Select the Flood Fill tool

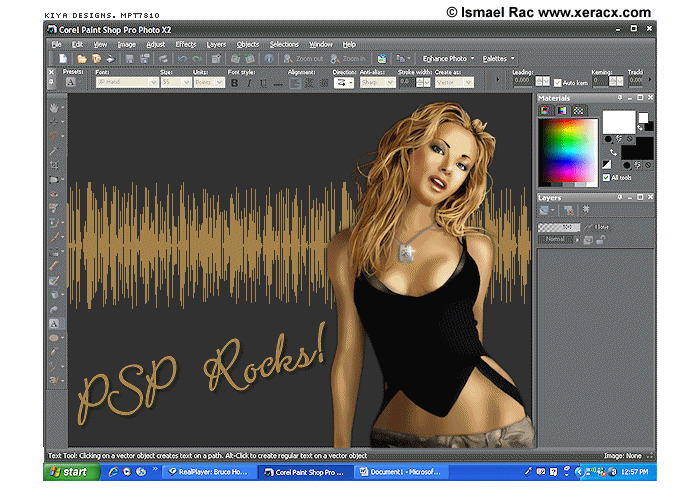[x=54, y=295]
